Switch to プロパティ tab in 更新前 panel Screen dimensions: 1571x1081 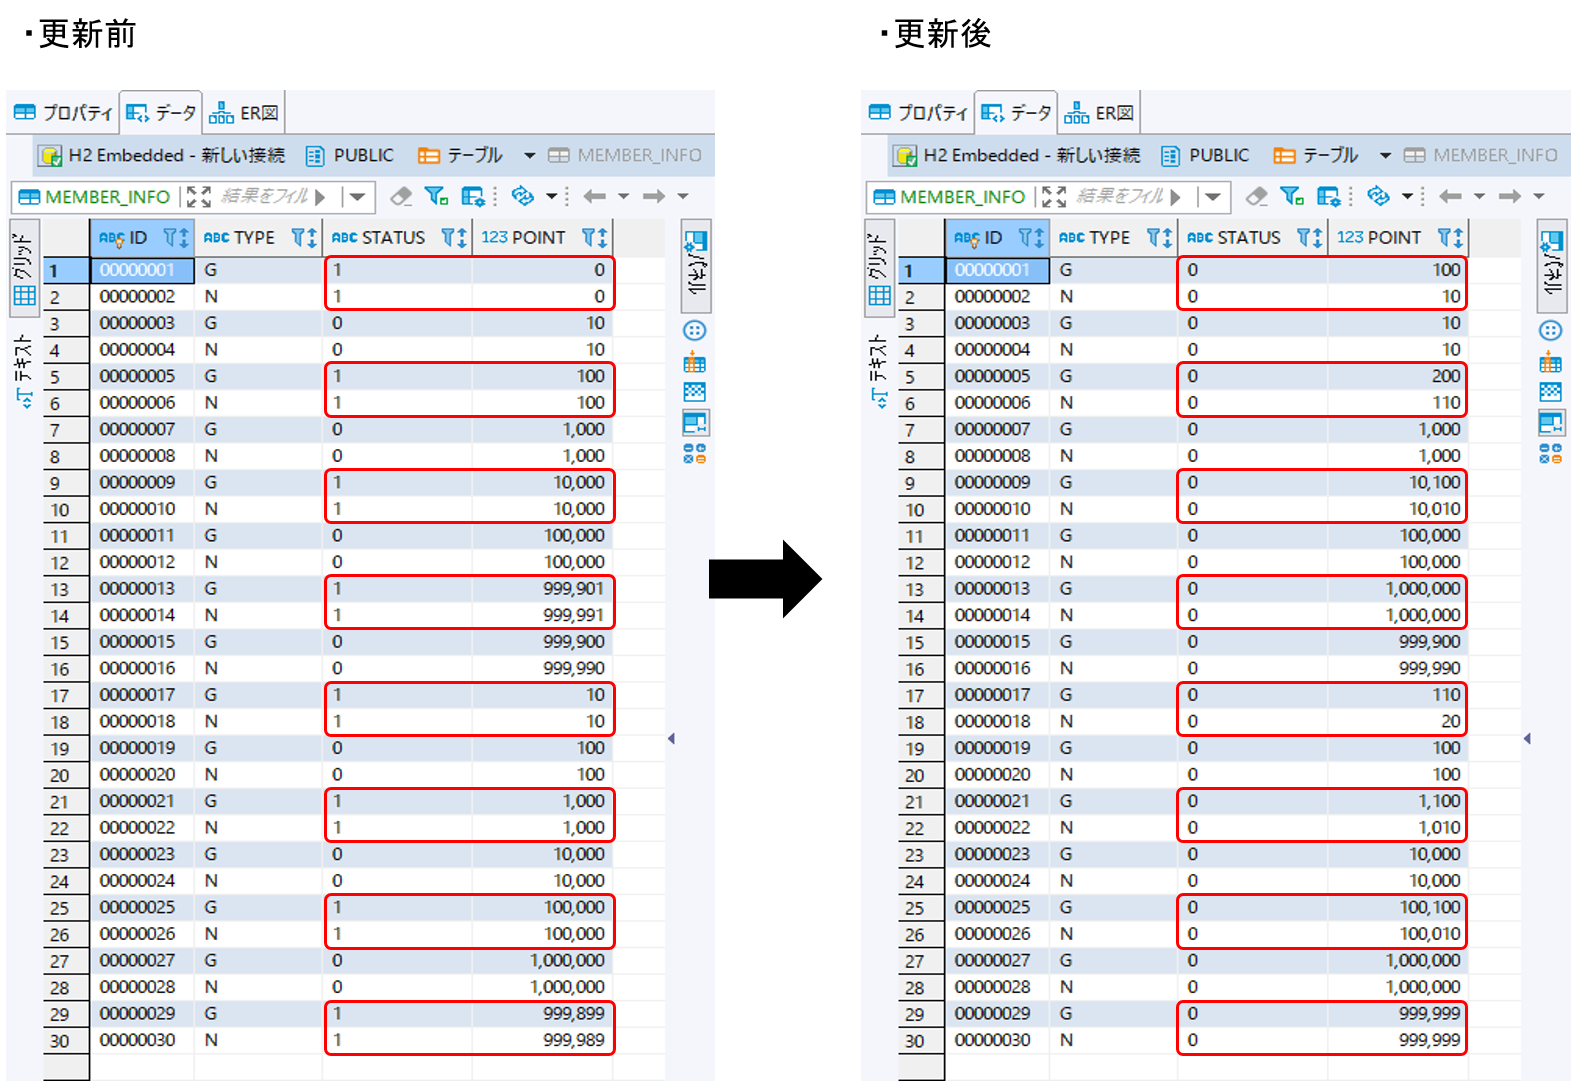64,113
